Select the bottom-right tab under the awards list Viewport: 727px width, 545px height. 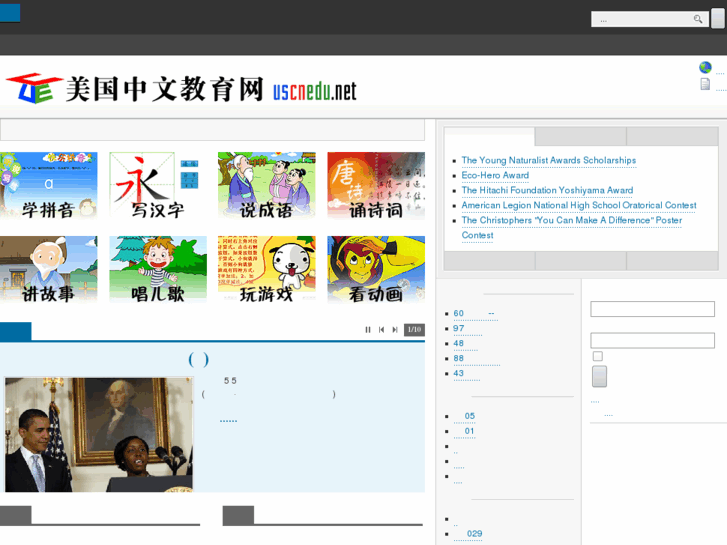(x=672, y=261)
